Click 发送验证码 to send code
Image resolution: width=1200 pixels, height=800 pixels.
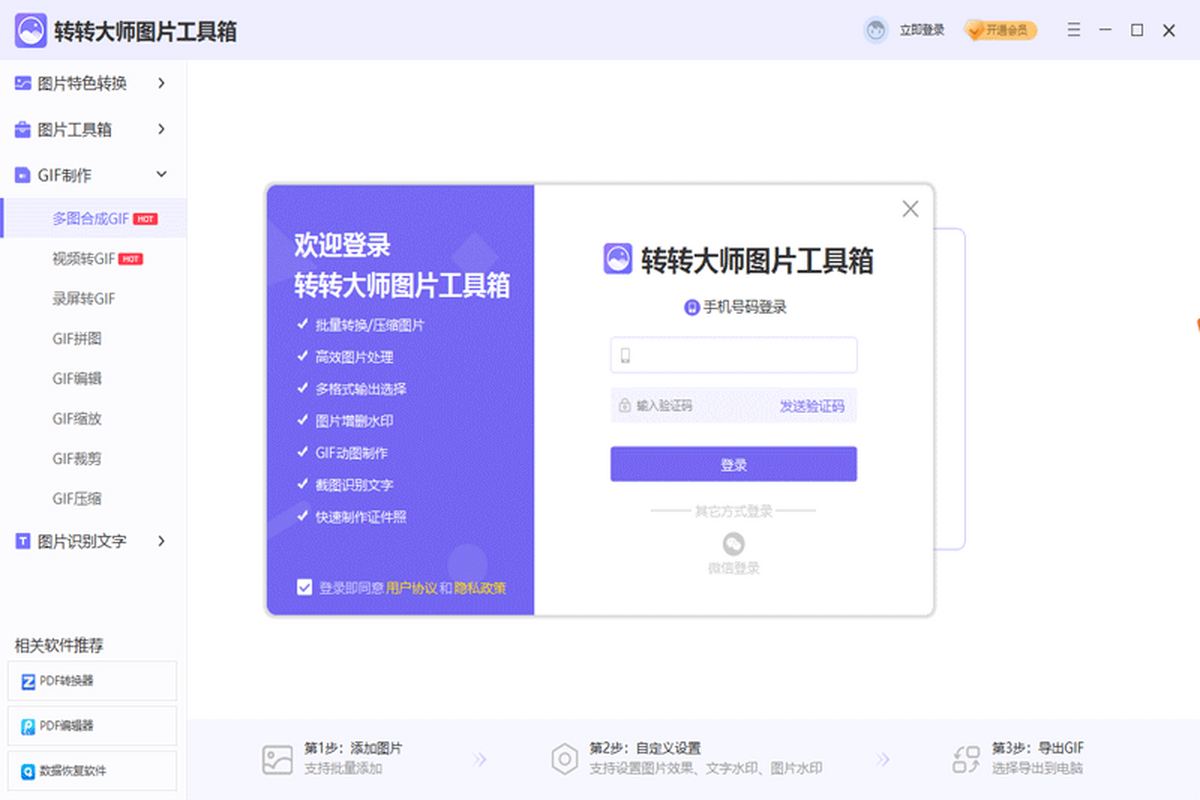point(812,406)
